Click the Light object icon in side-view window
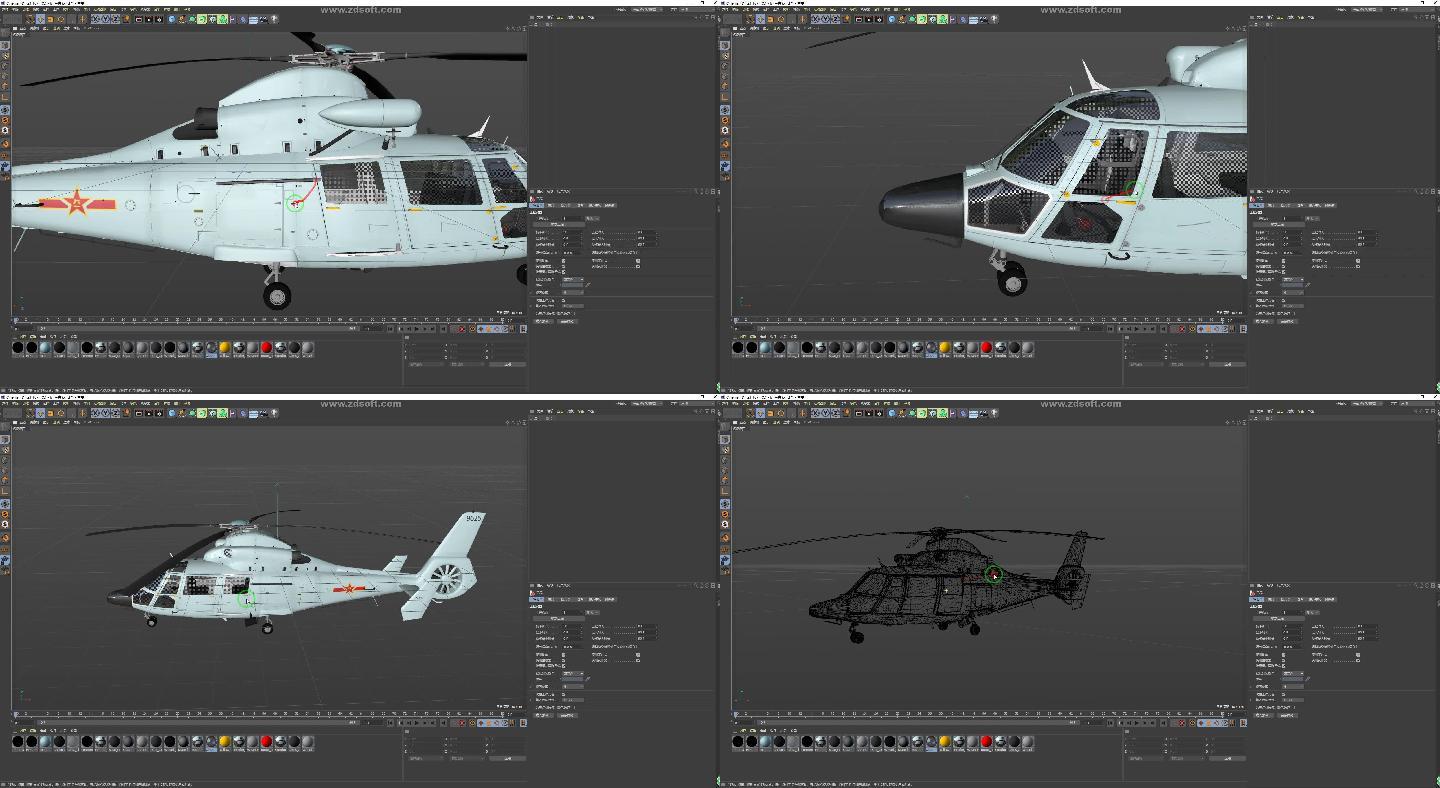The height and width of the screenshot is (788, 1440). [x=274, y=19]
